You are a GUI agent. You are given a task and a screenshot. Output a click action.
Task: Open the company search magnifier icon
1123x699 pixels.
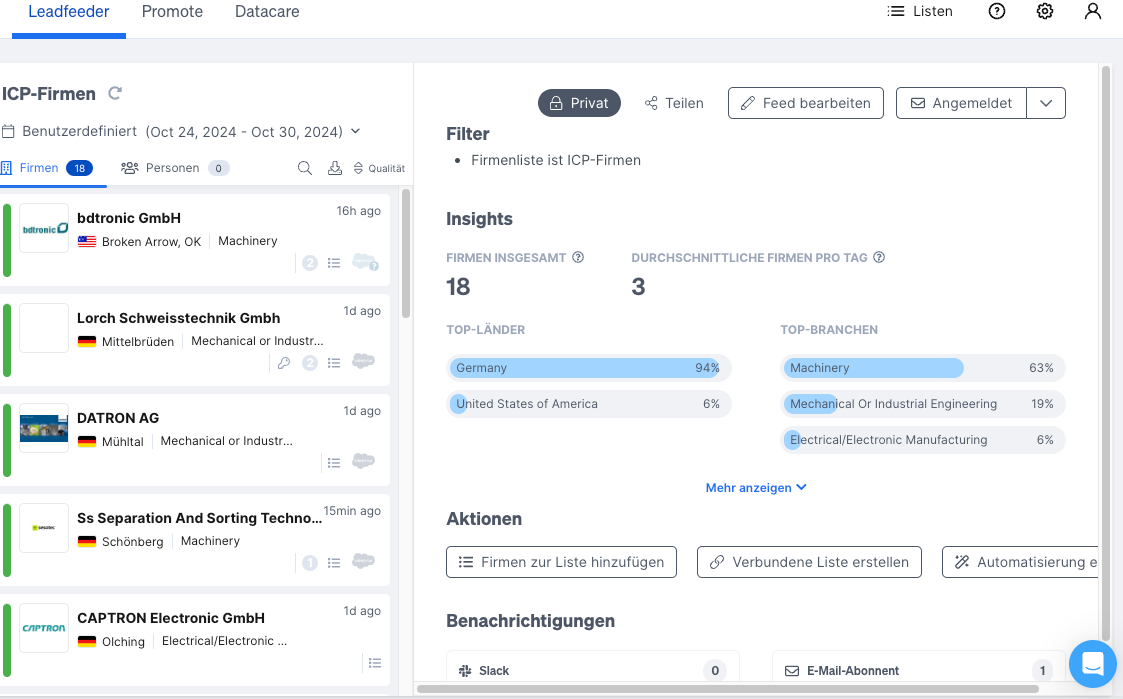click(305, 168)
